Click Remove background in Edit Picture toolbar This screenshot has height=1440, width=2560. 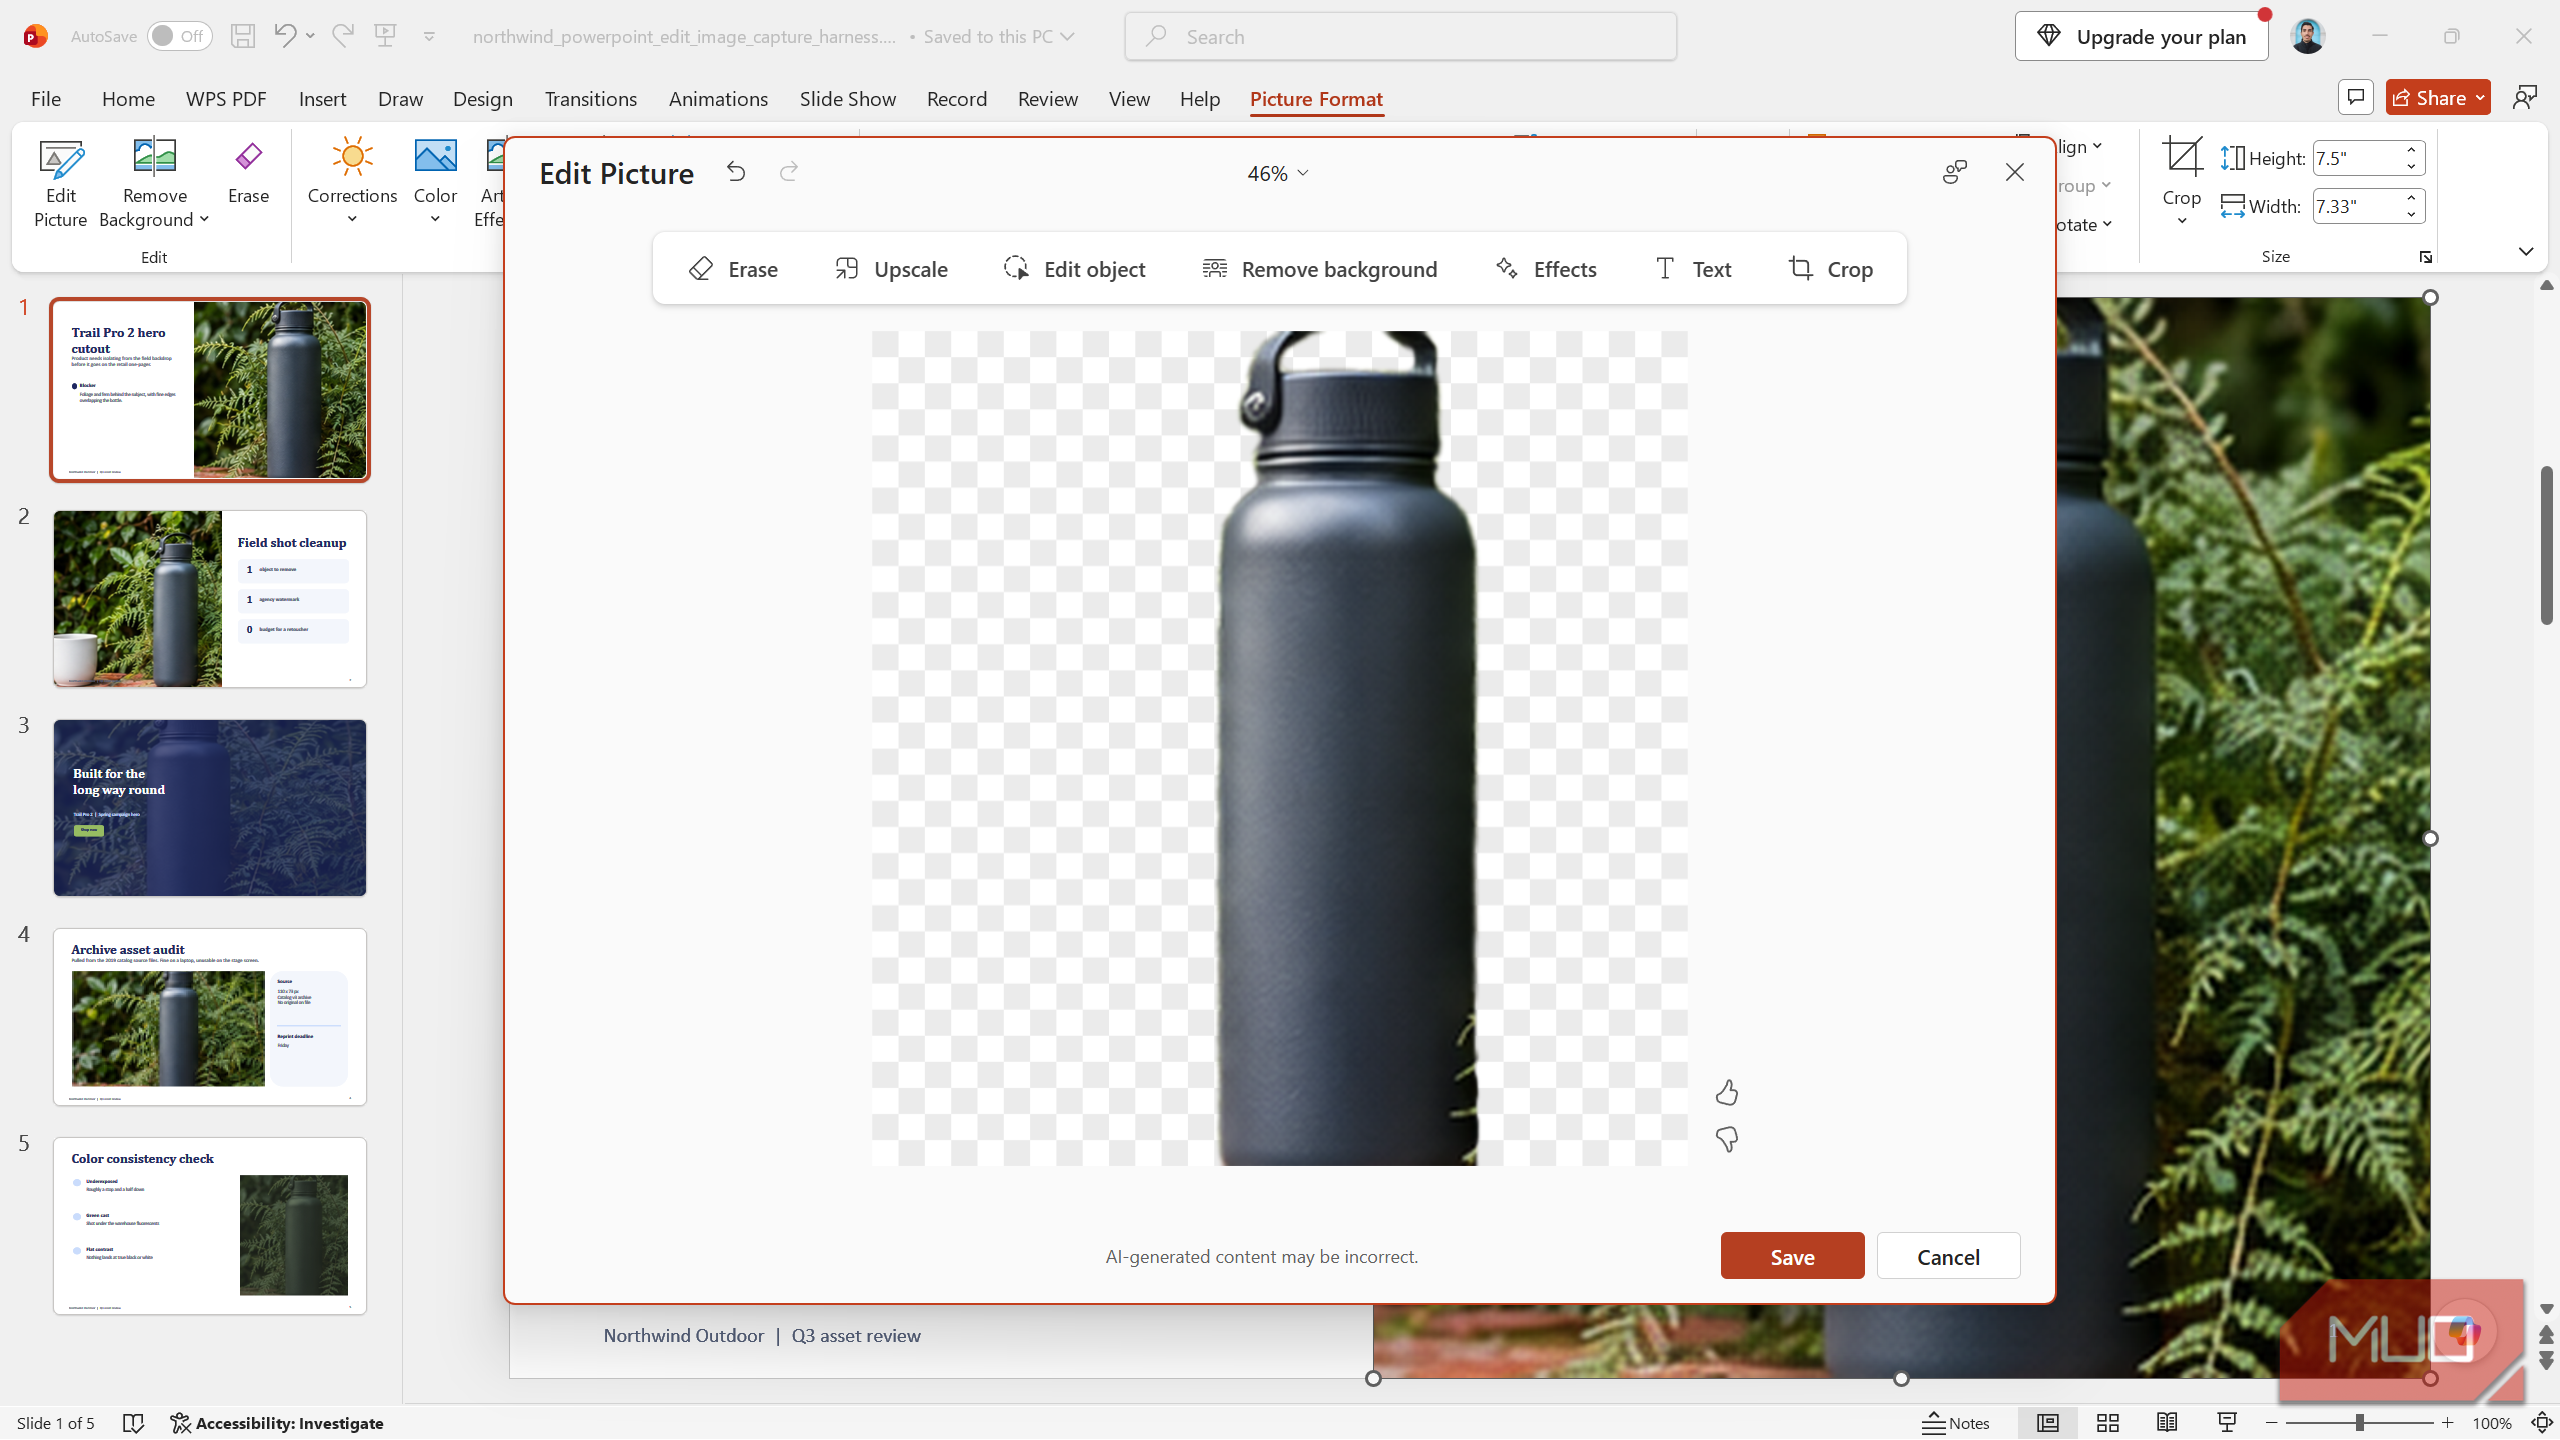pos(1319,269)
